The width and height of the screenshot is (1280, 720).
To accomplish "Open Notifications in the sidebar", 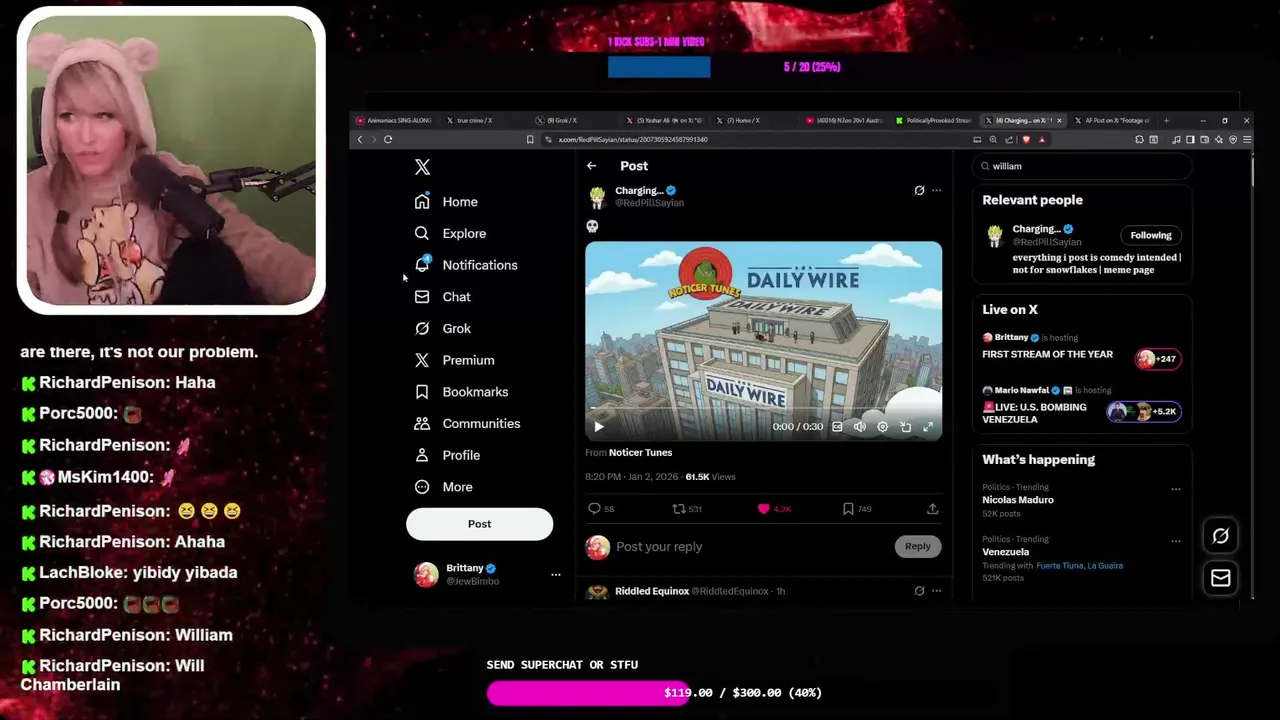I will pyautogui.click(x=466, y=265).
